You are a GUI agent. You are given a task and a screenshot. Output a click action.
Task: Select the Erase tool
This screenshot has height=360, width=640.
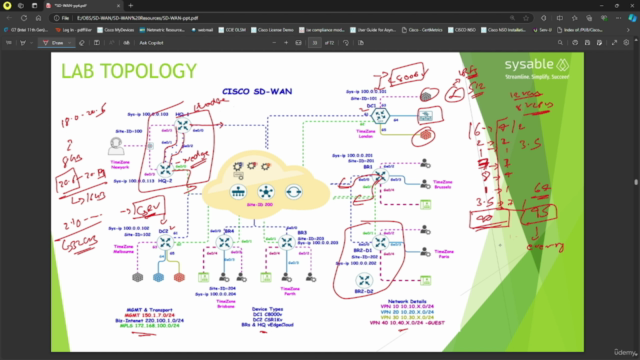click(x=82, y=43)
